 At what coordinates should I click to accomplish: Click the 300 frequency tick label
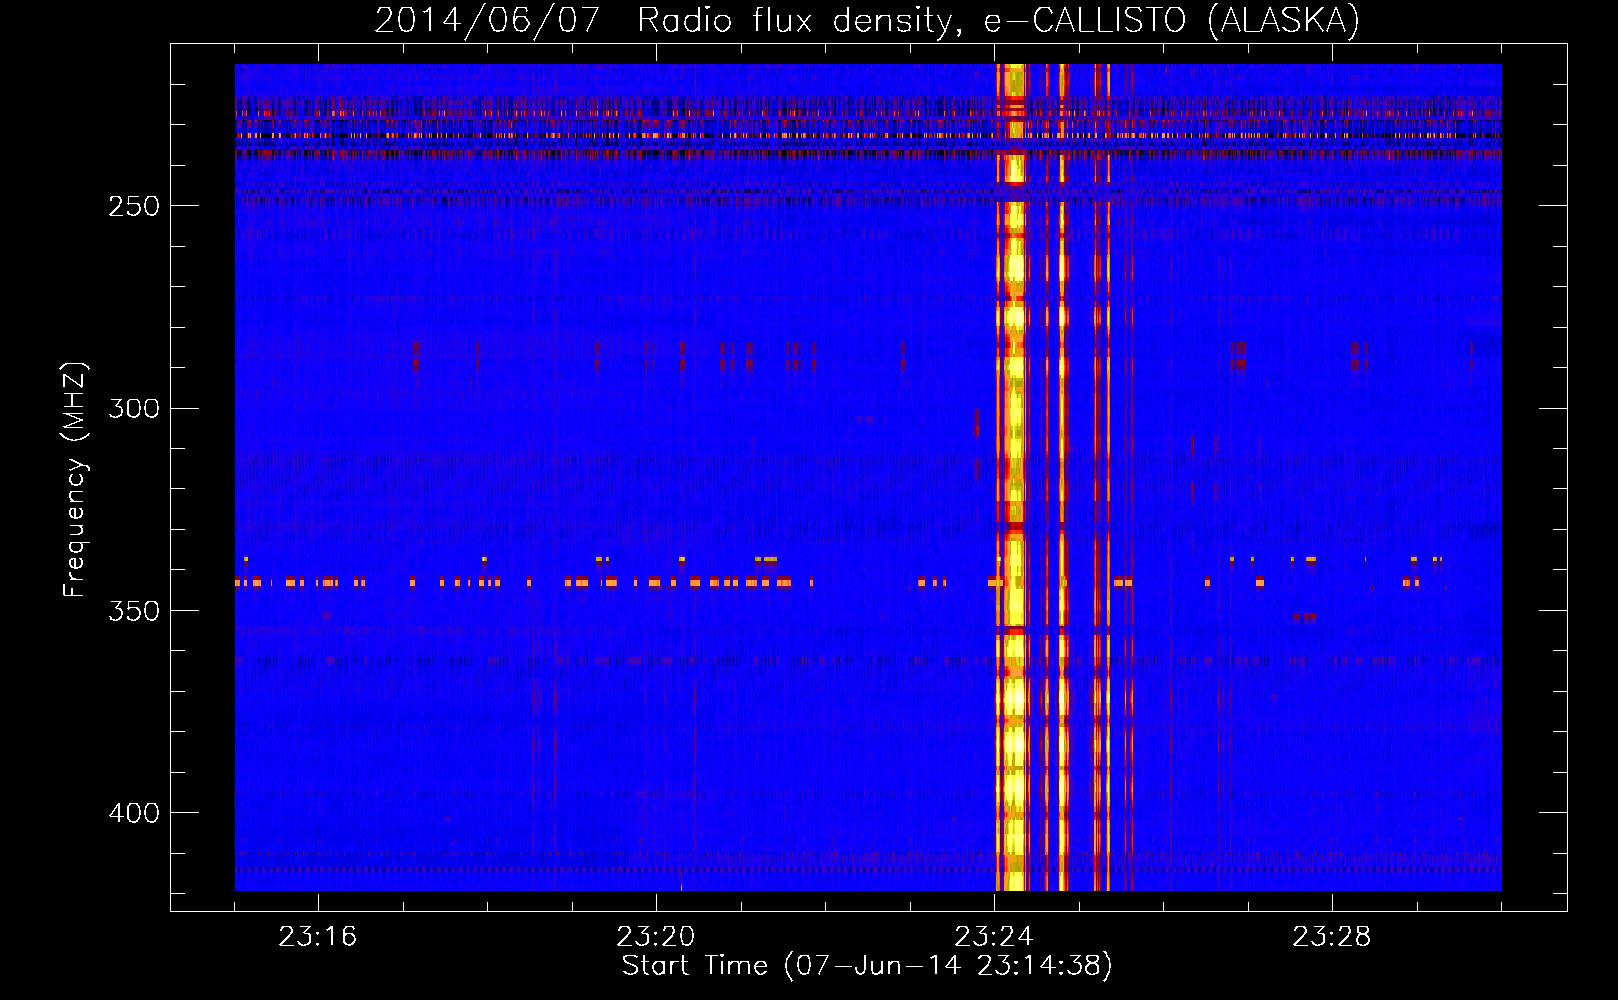coord(134,408)
